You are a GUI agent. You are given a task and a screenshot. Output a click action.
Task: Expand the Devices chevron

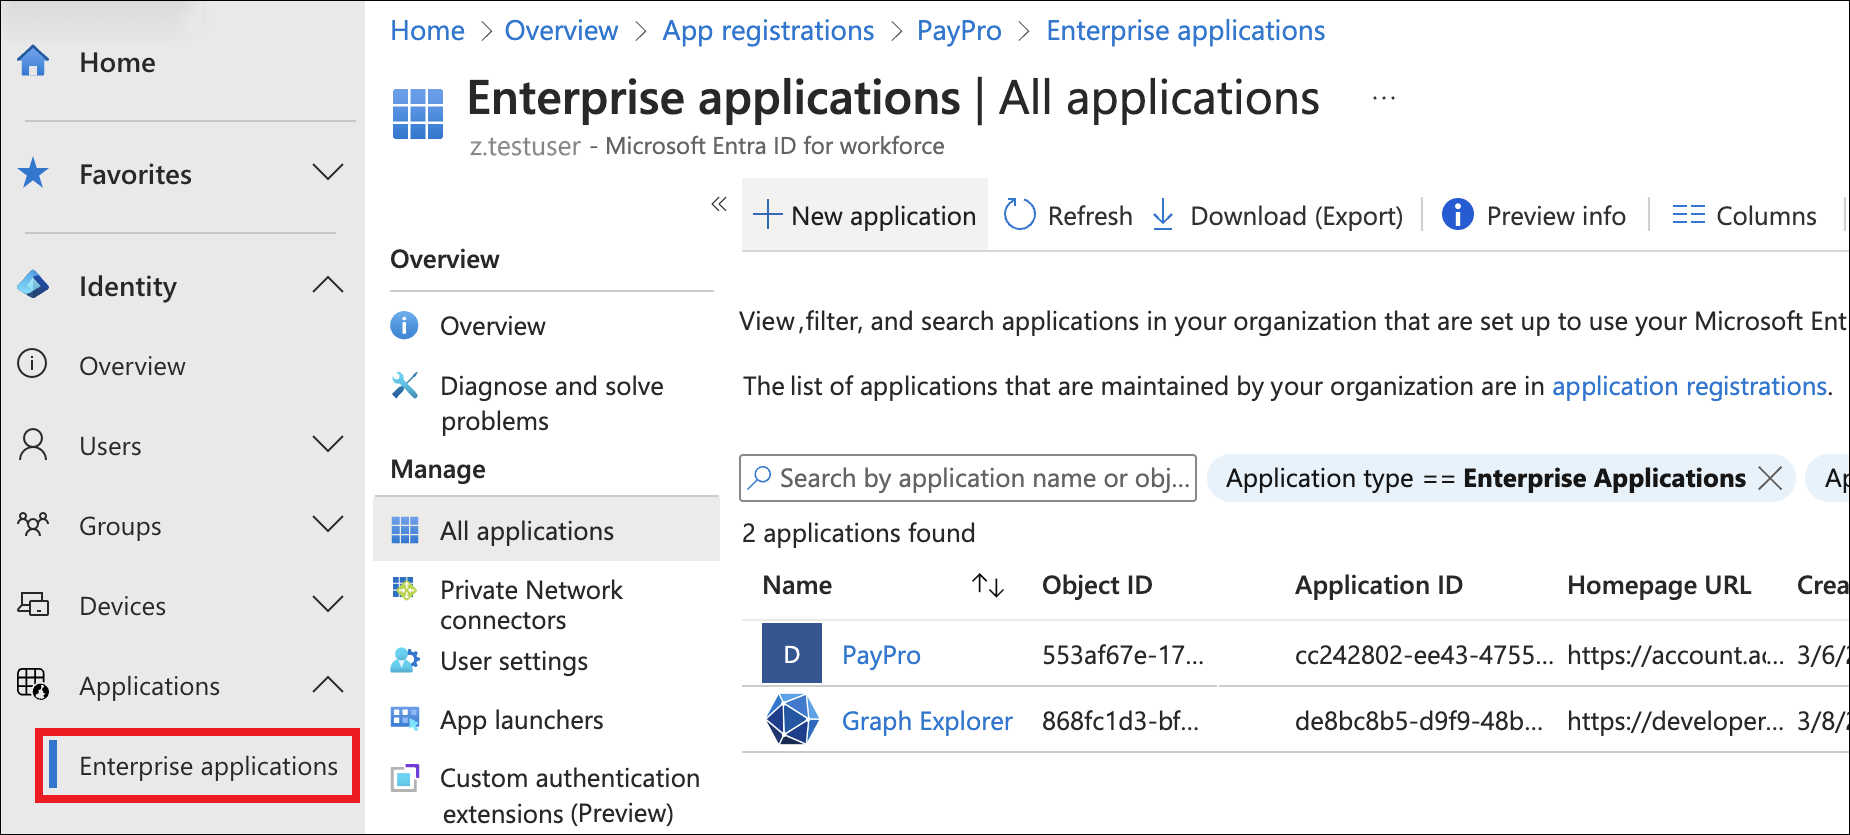tap(327, 603)
